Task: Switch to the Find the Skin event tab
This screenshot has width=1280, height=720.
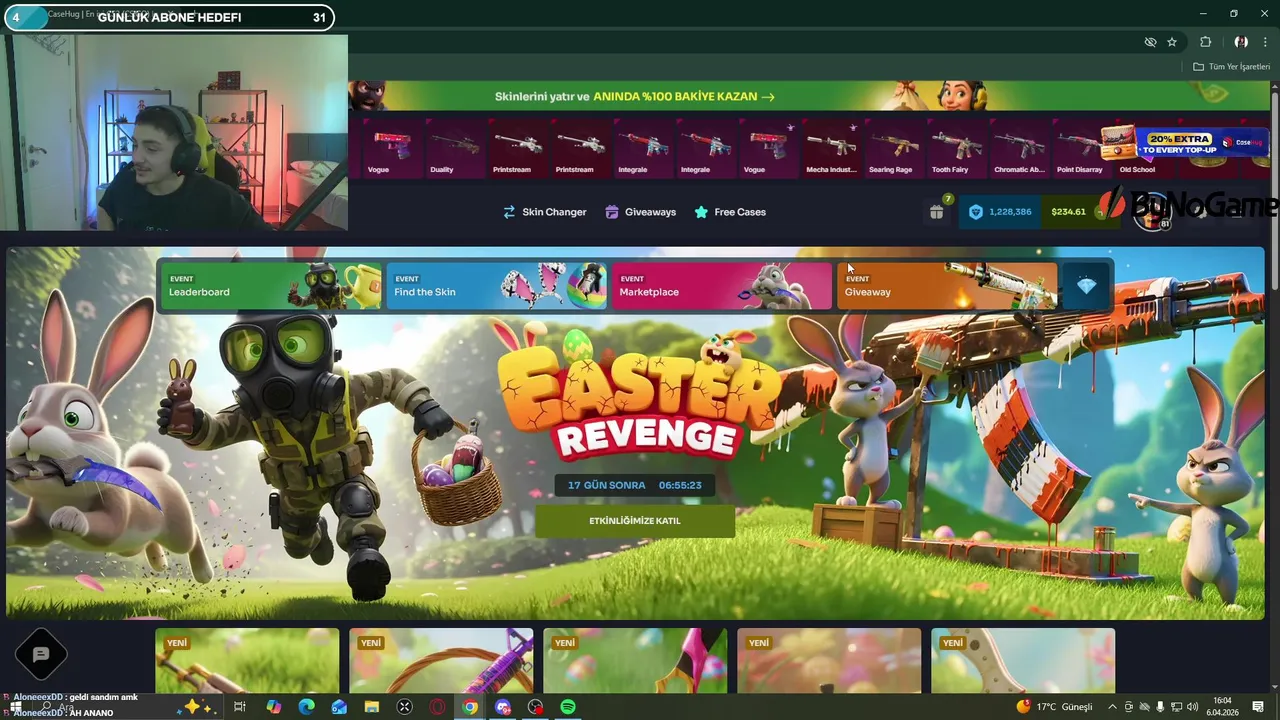Action: pyautogui.click(x=496, y=286)
